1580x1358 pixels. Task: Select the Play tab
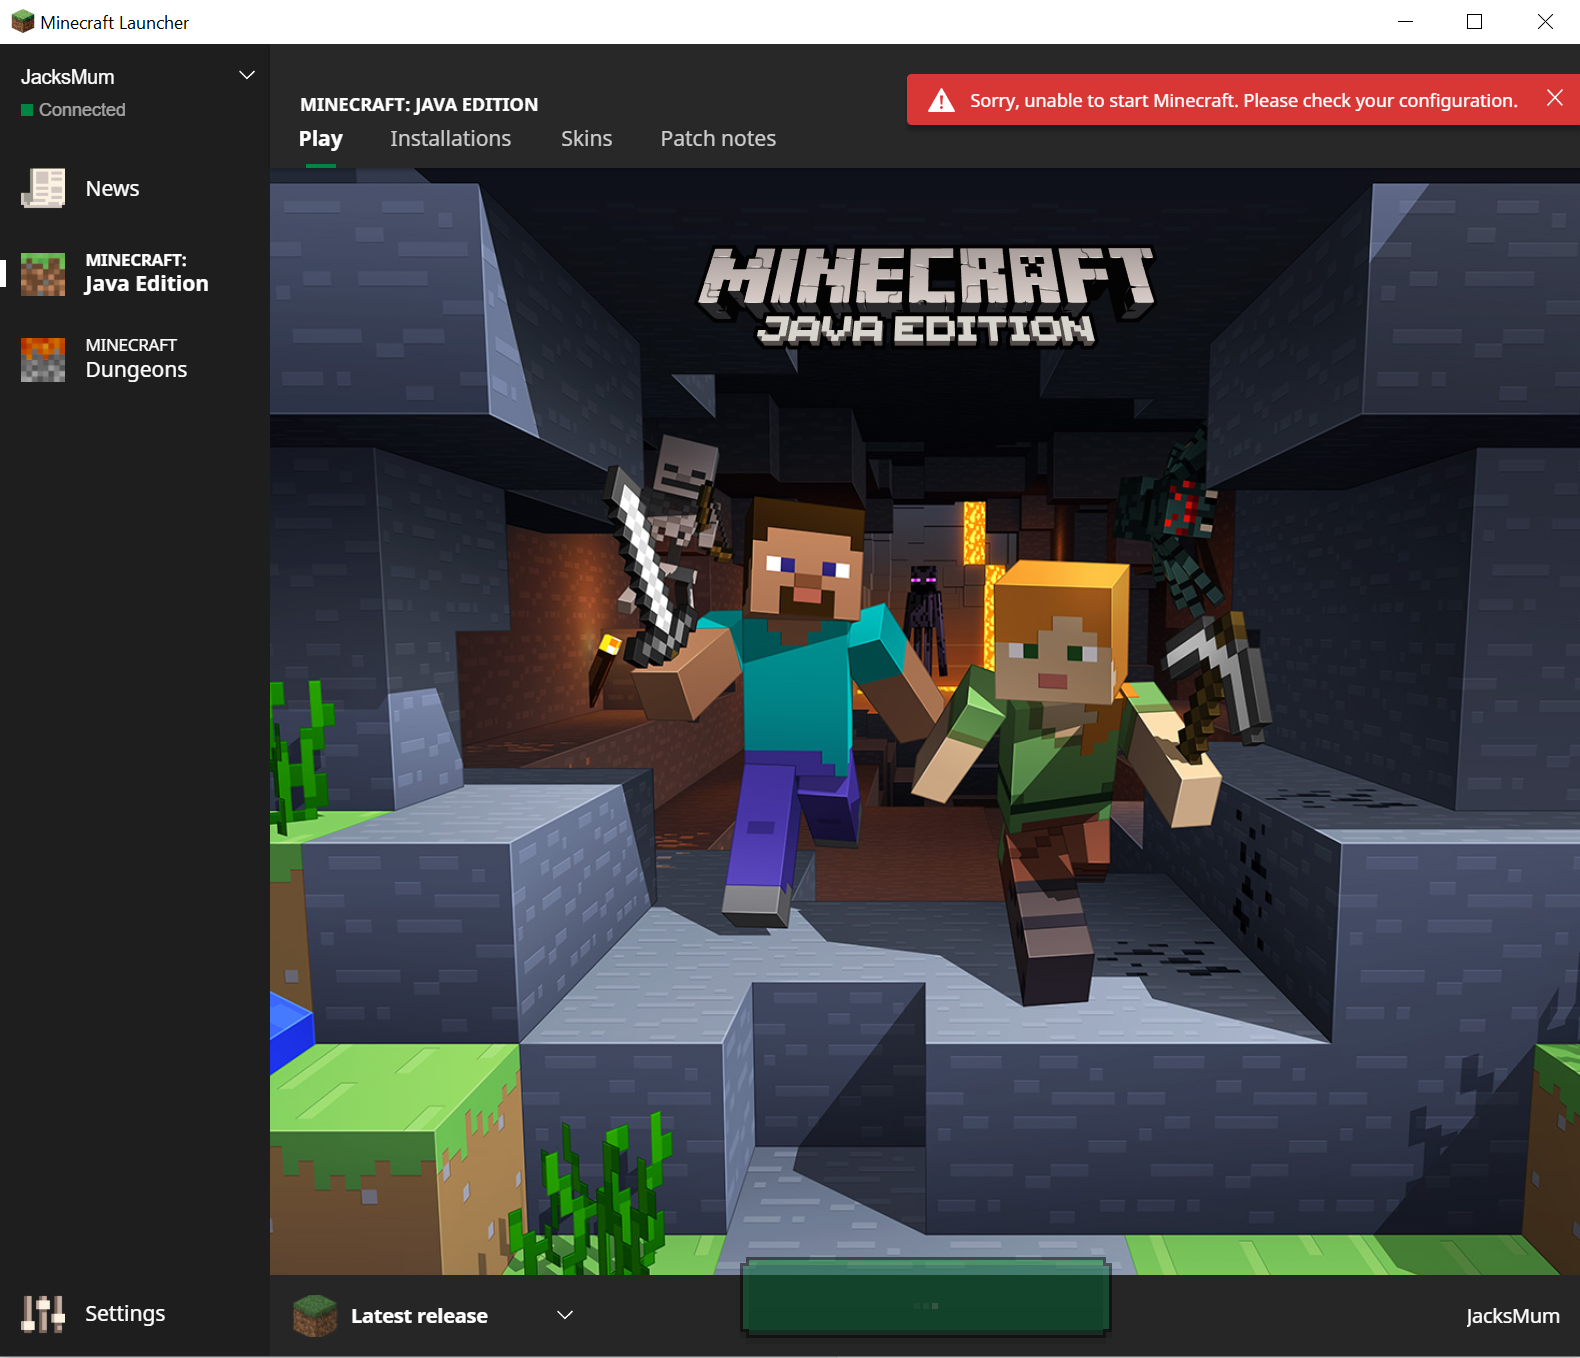point(320,139)
